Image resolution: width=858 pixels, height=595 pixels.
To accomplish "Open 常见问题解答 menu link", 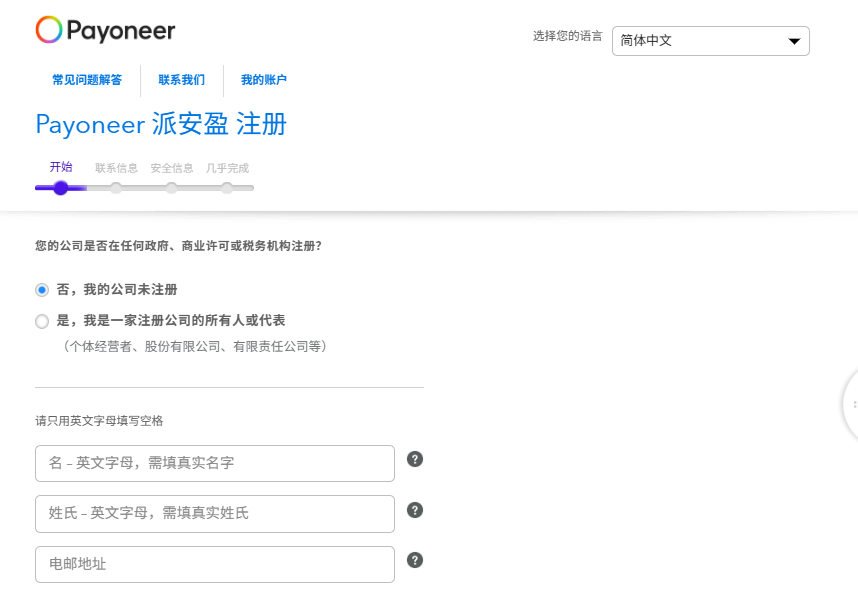I will (87, 80).
